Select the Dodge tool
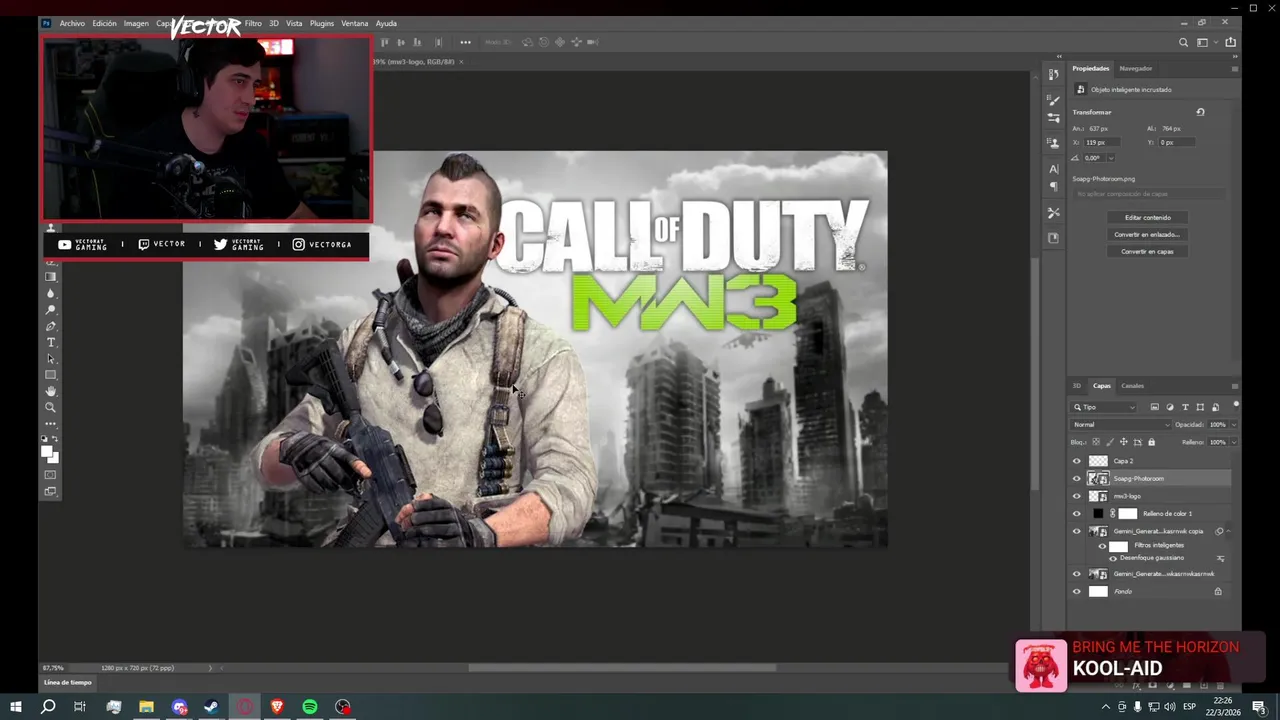Screen dimensions: 1280x720 click(51, 310)
